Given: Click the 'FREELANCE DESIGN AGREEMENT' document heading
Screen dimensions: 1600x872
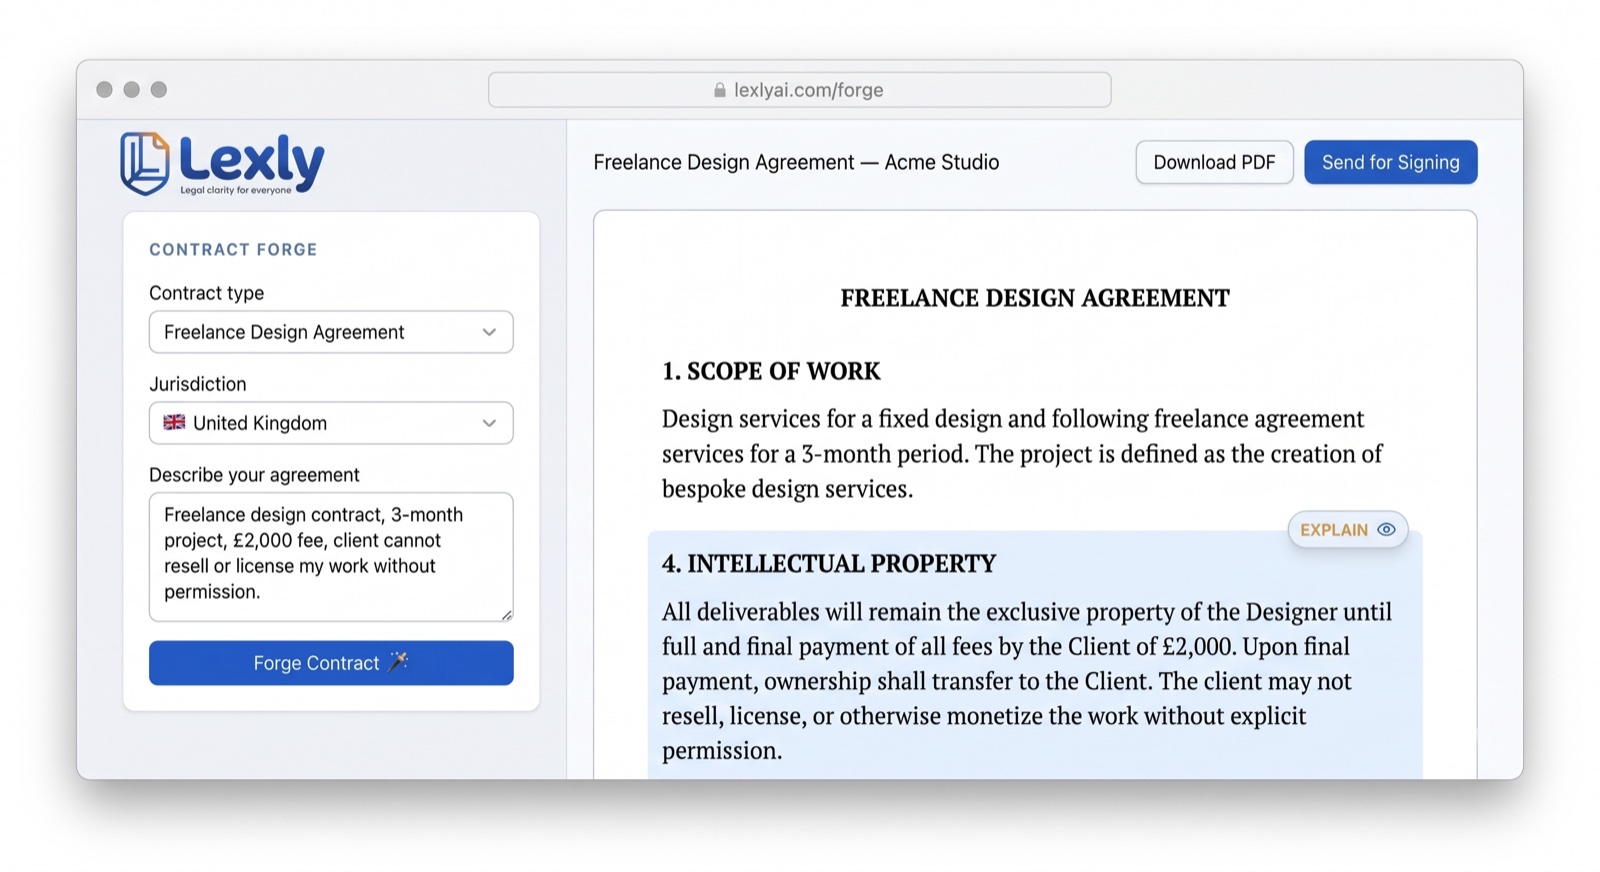Looking at the screenshot, I should [x=1035, y=298].
